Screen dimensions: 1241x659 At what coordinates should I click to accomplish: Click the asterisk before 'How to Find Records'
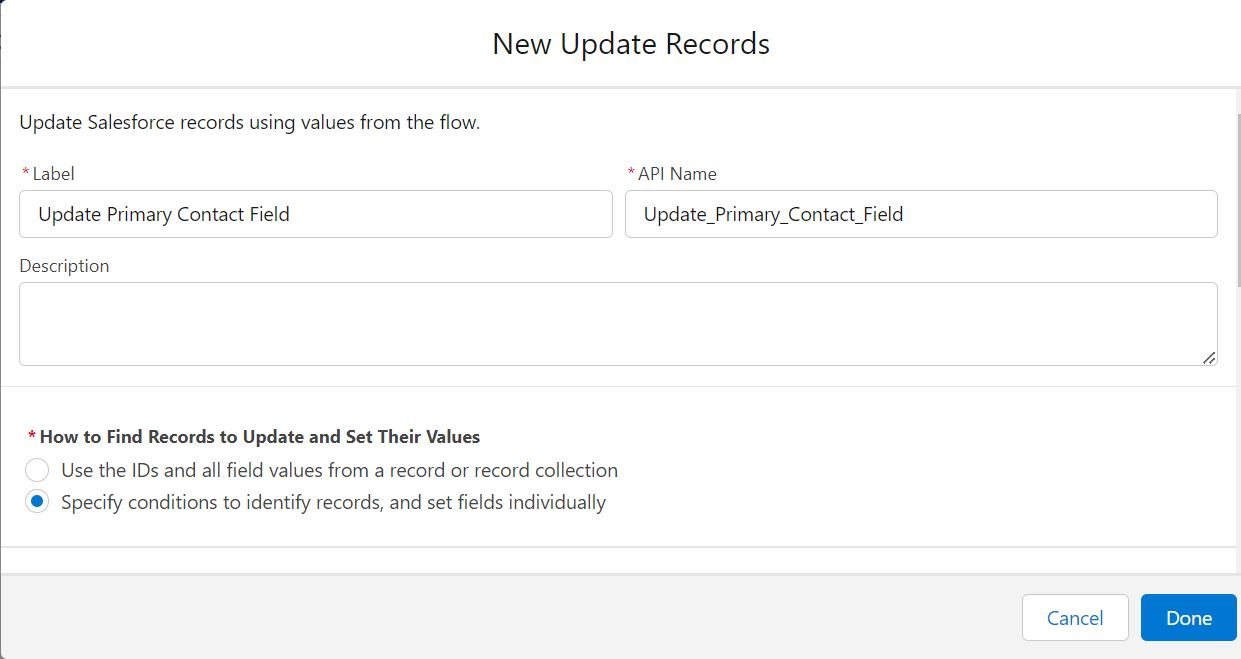point(32,437)
